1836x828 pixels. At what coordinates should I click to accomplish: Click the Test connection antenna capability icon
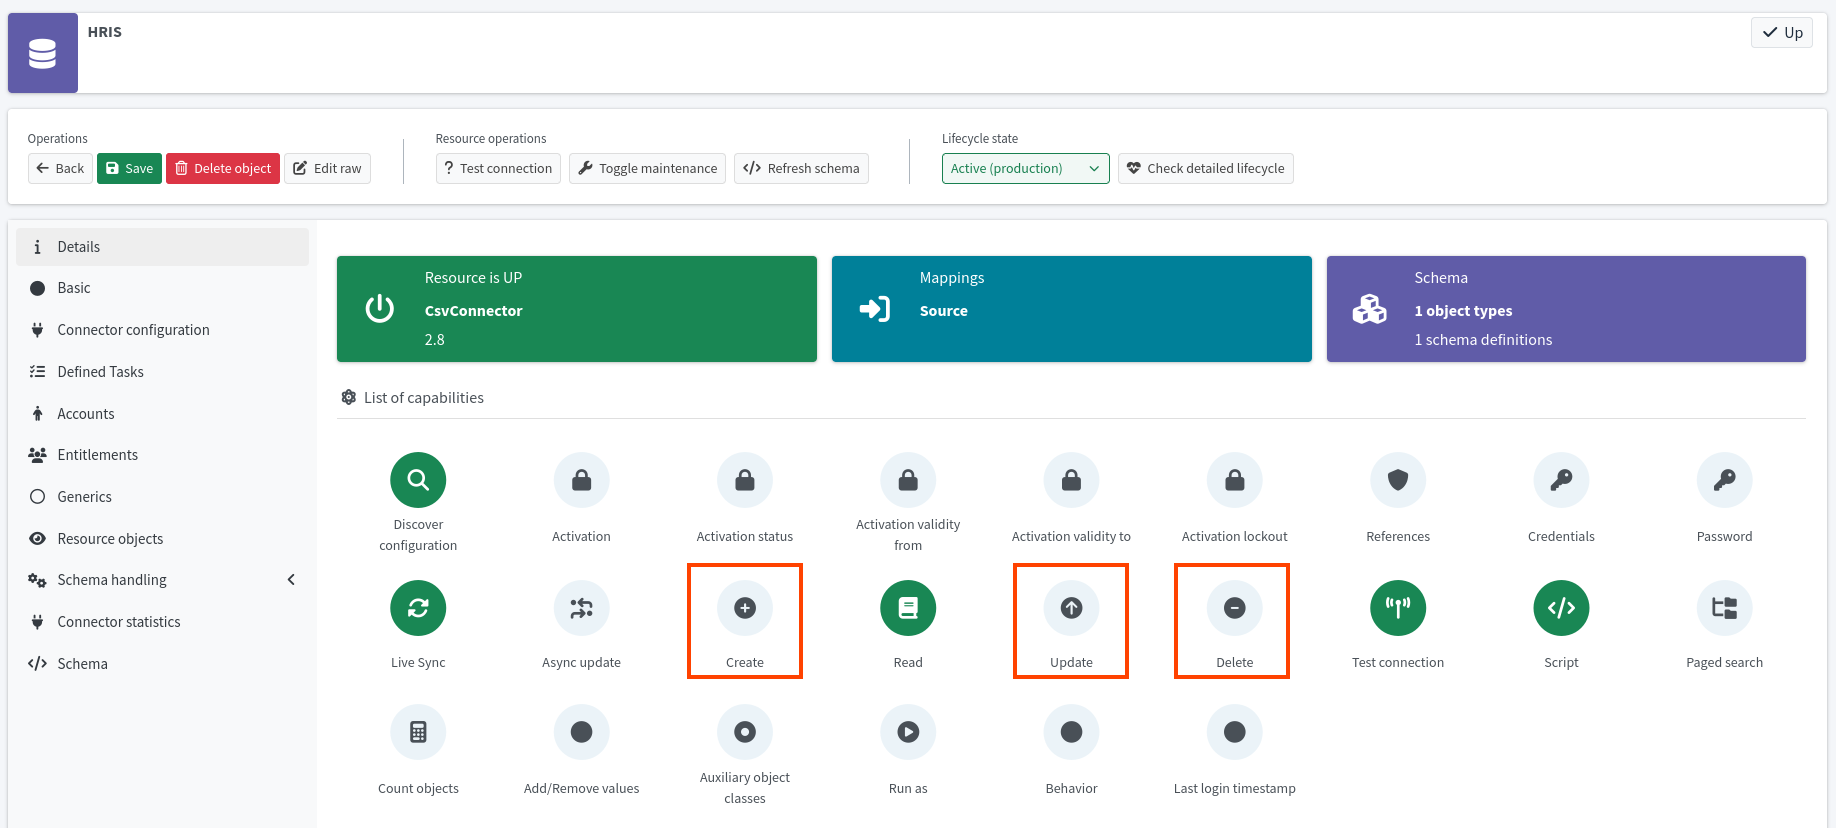(1398, 608)
